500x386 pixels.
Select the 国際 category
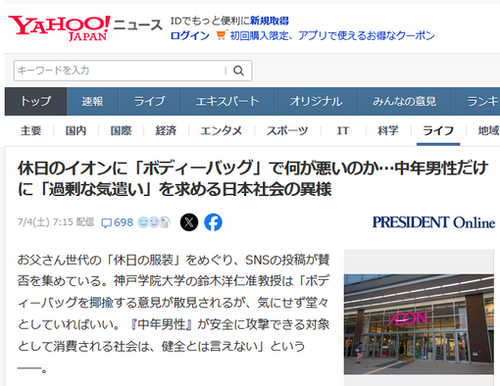pyautogui.click(x=121, y=131)
